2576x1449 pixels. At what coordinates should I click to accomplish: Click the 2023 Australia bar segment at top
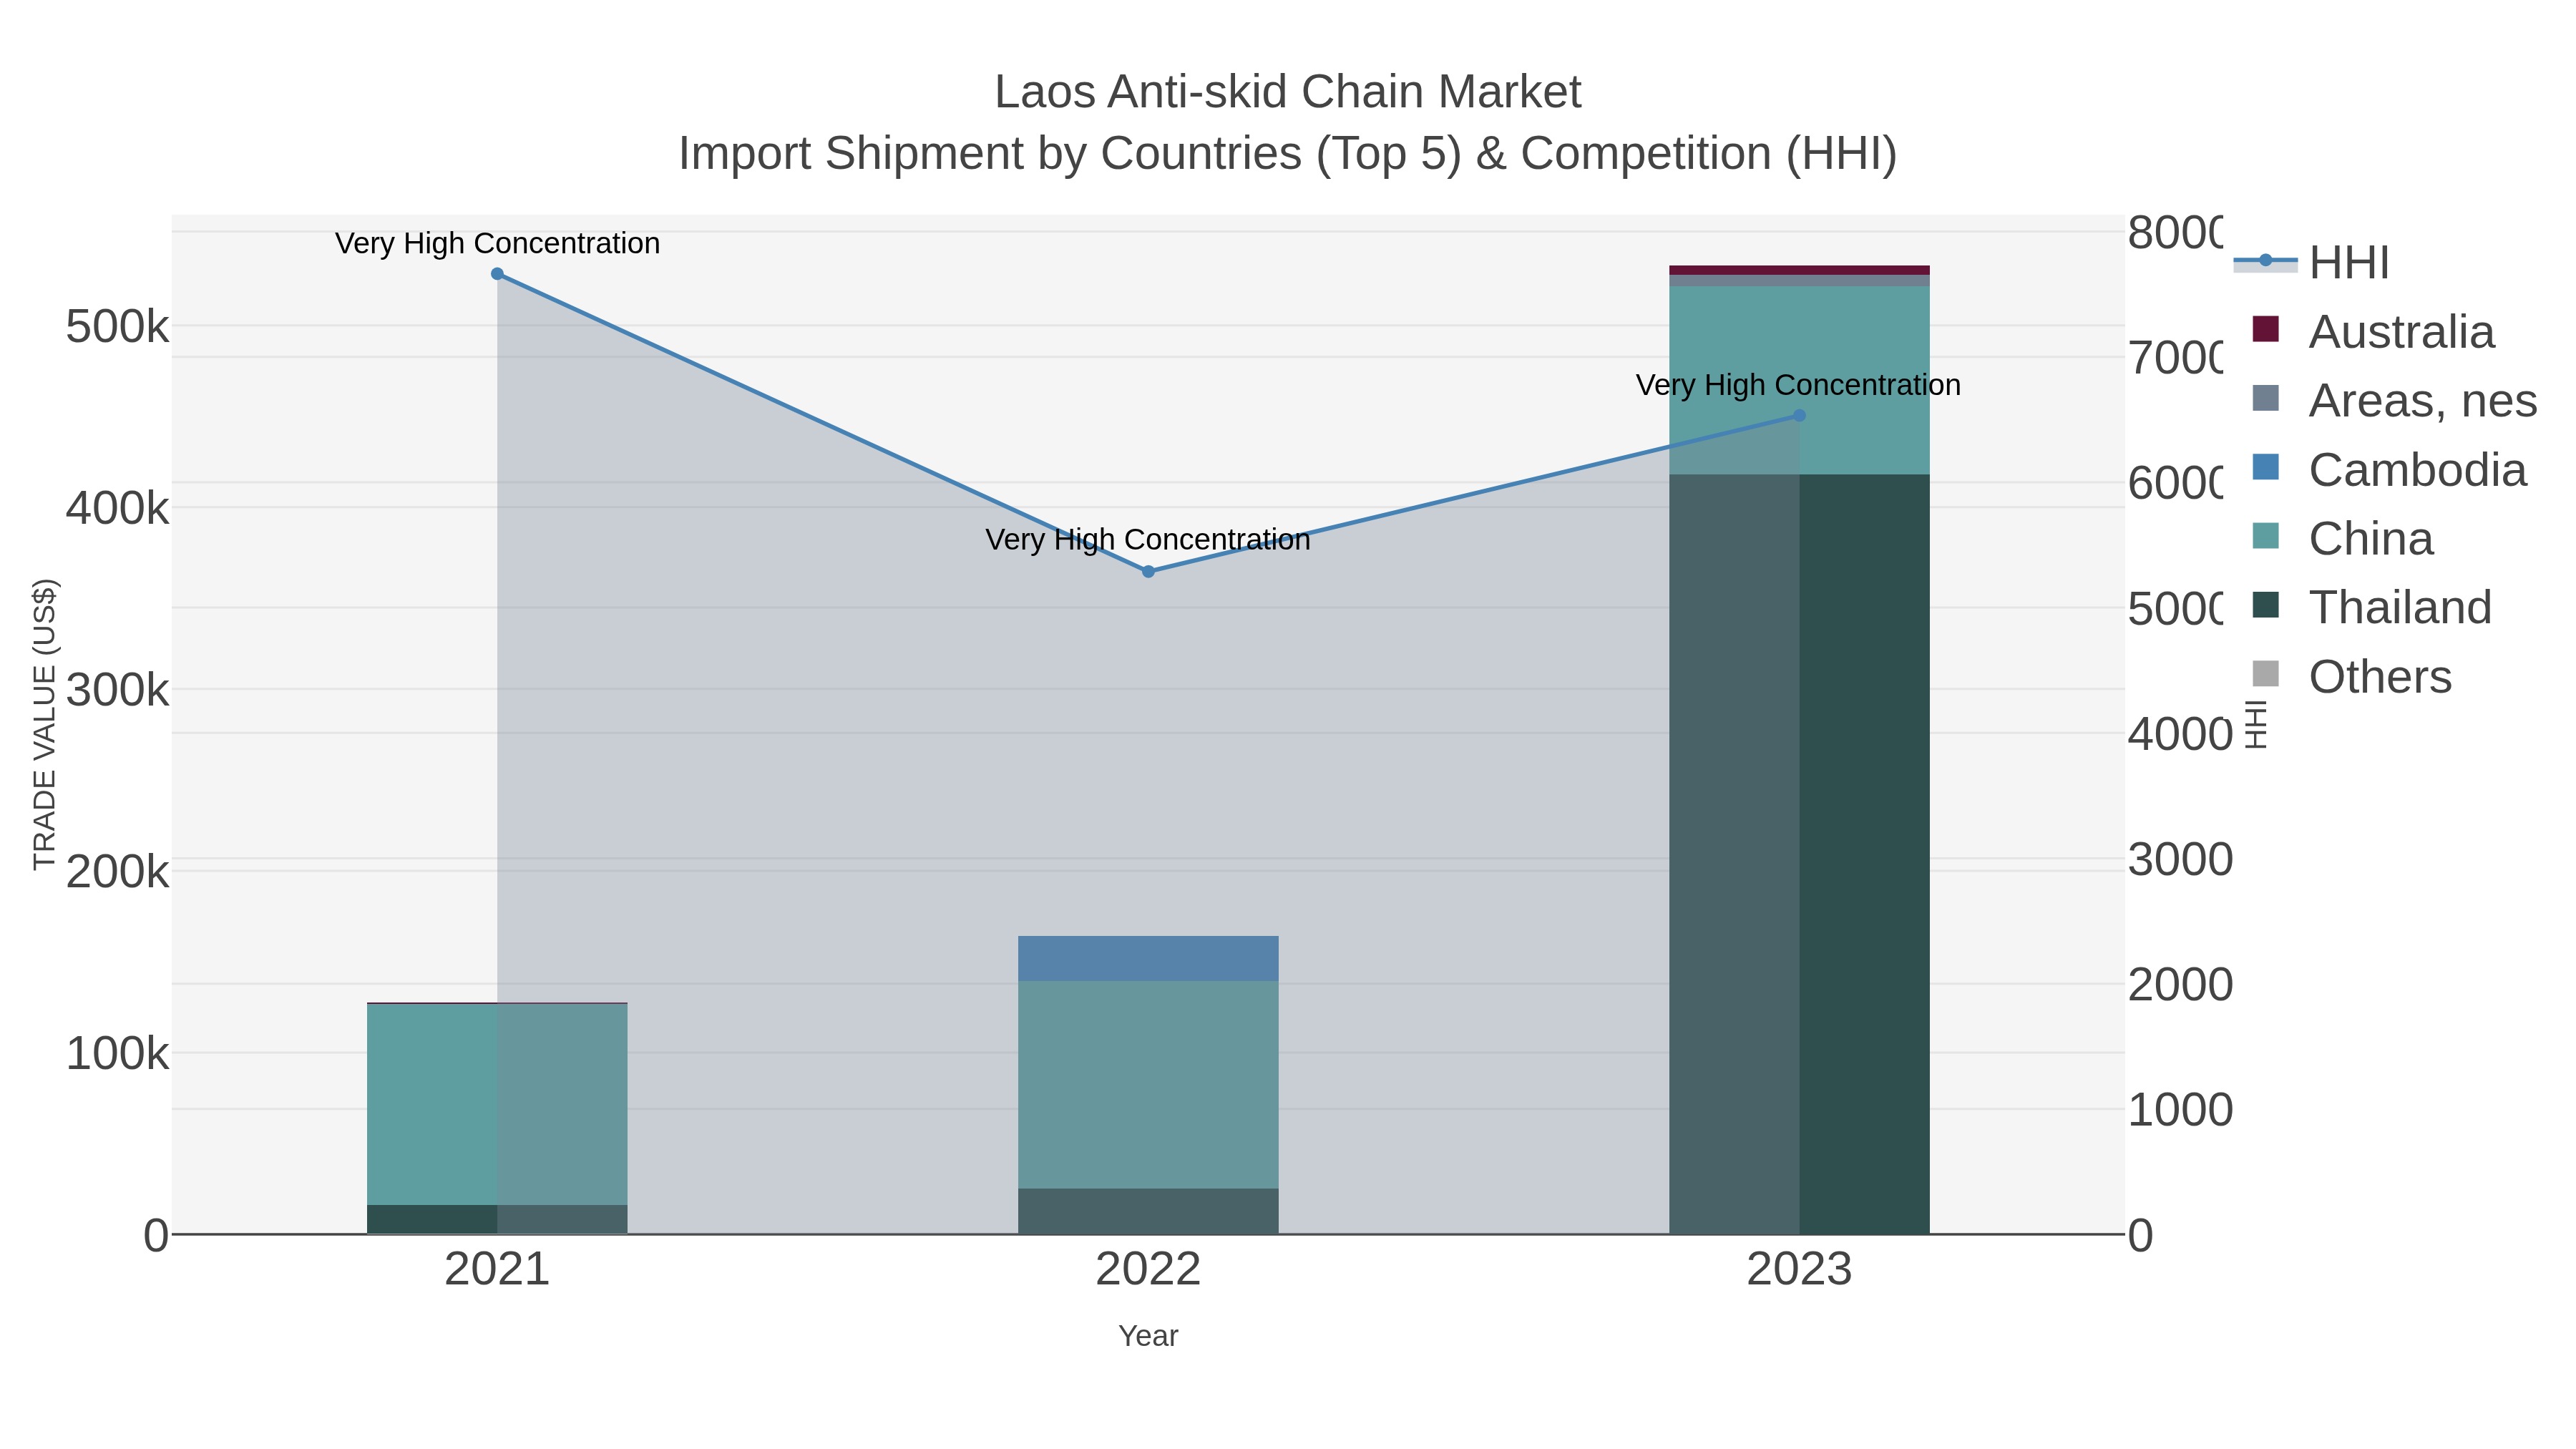pos(1799,270)
